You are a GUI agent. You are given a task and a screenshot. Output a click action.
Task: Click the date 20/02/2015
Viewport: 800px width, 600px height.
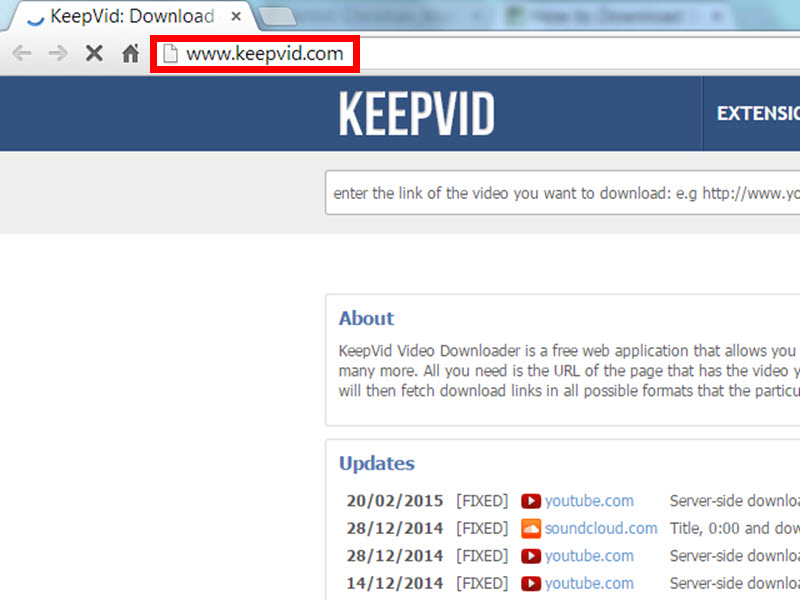pos(395,501)
